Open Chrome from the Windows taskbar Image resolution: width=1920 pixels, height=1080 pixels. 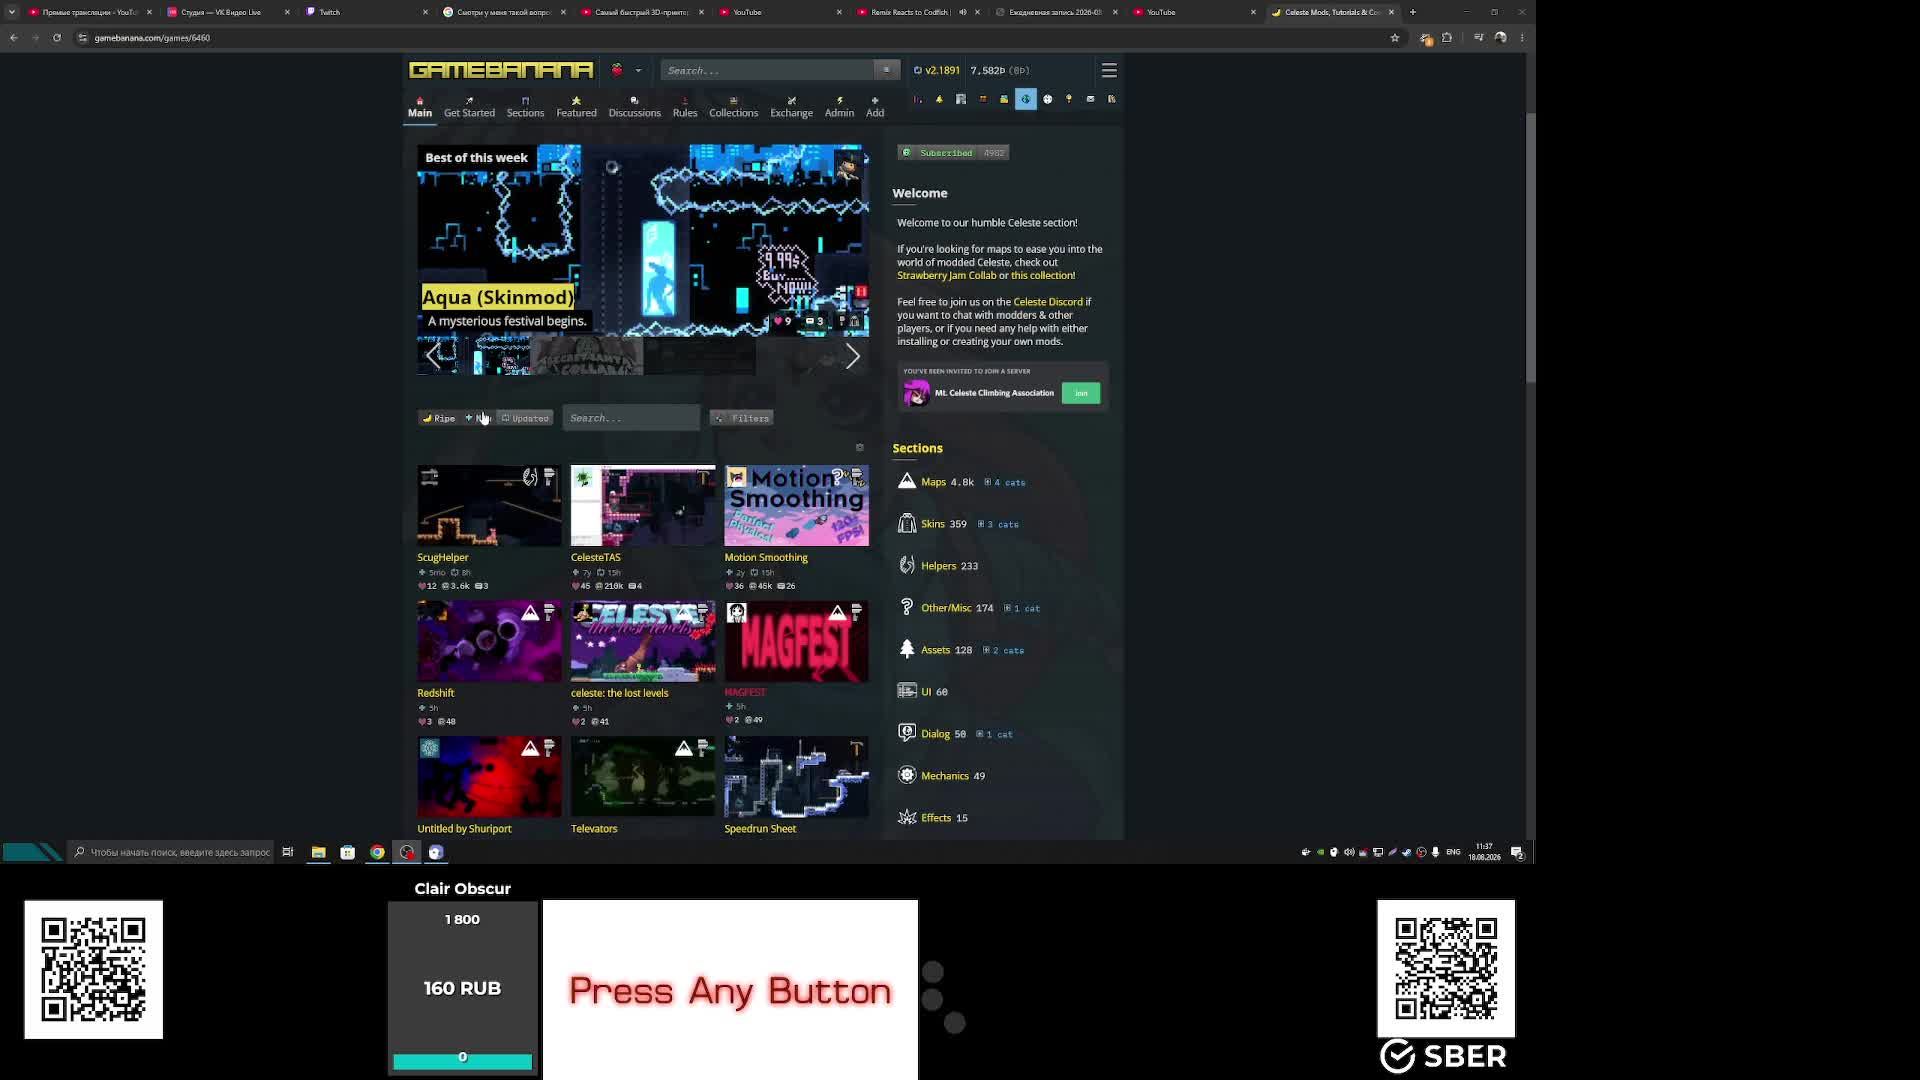[377, 852]
